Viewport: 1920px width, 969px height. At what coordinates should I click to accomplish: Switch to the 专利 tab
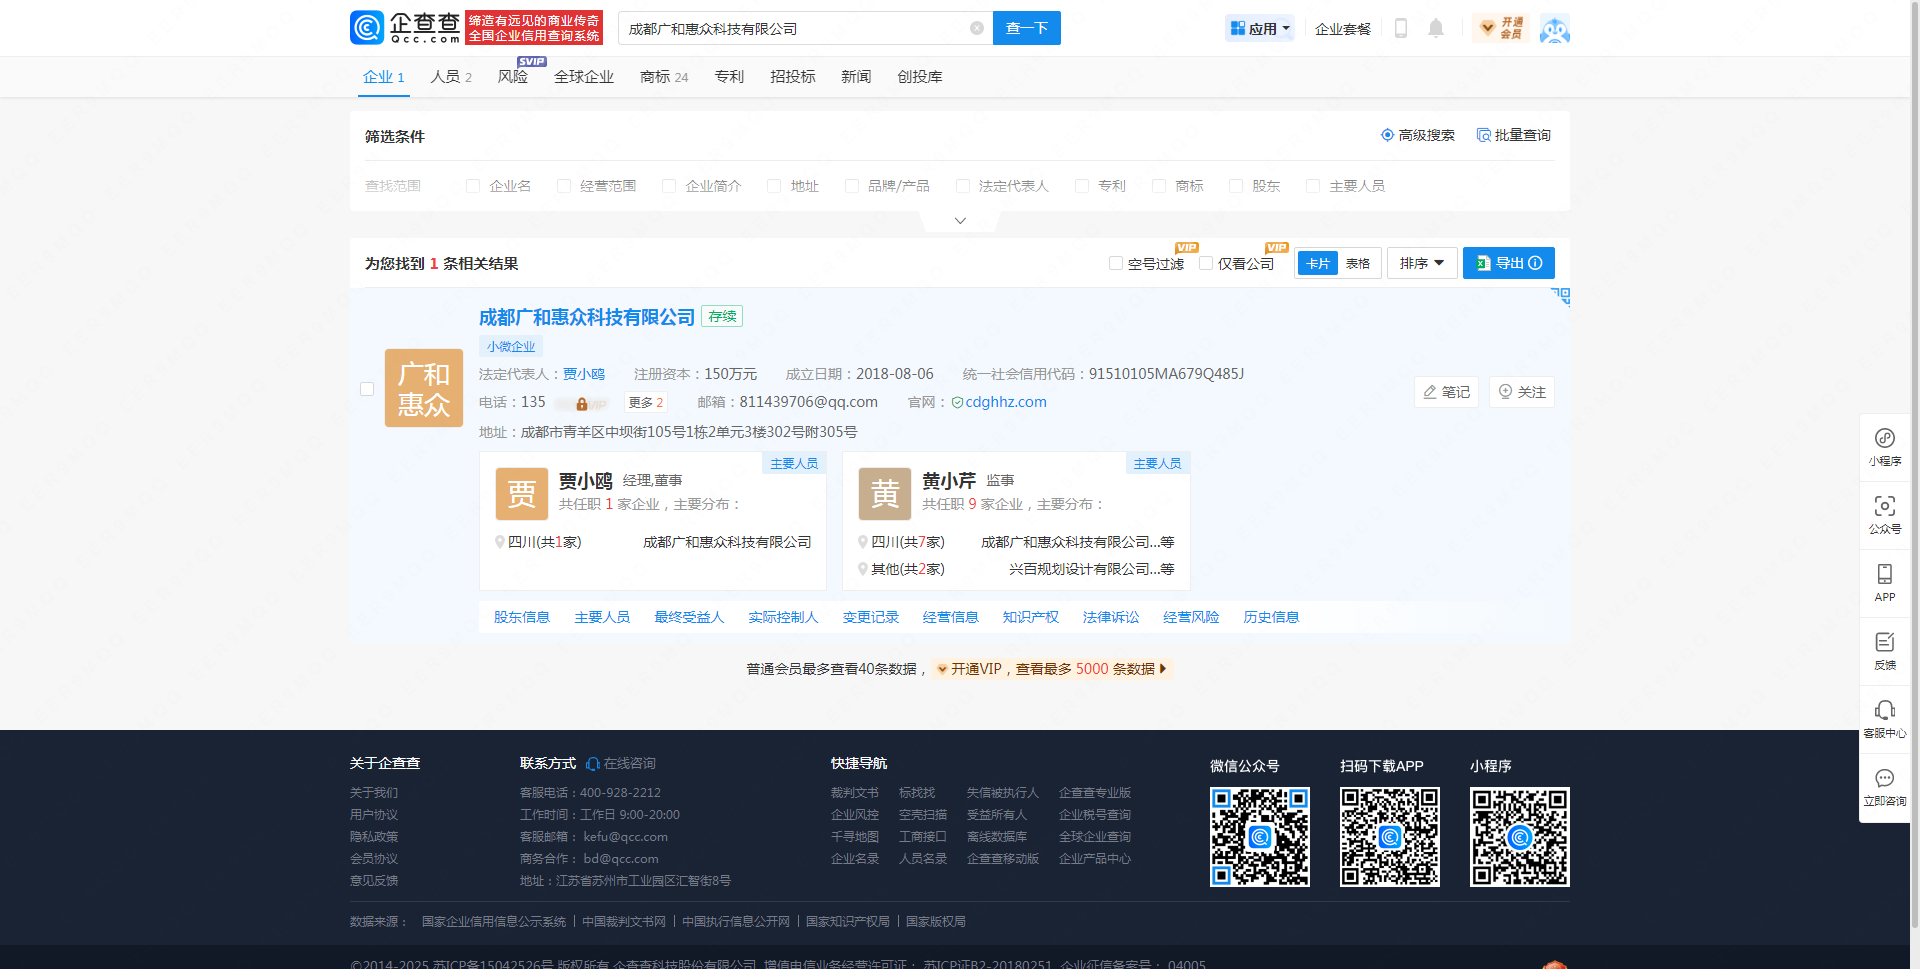[729, 77]
